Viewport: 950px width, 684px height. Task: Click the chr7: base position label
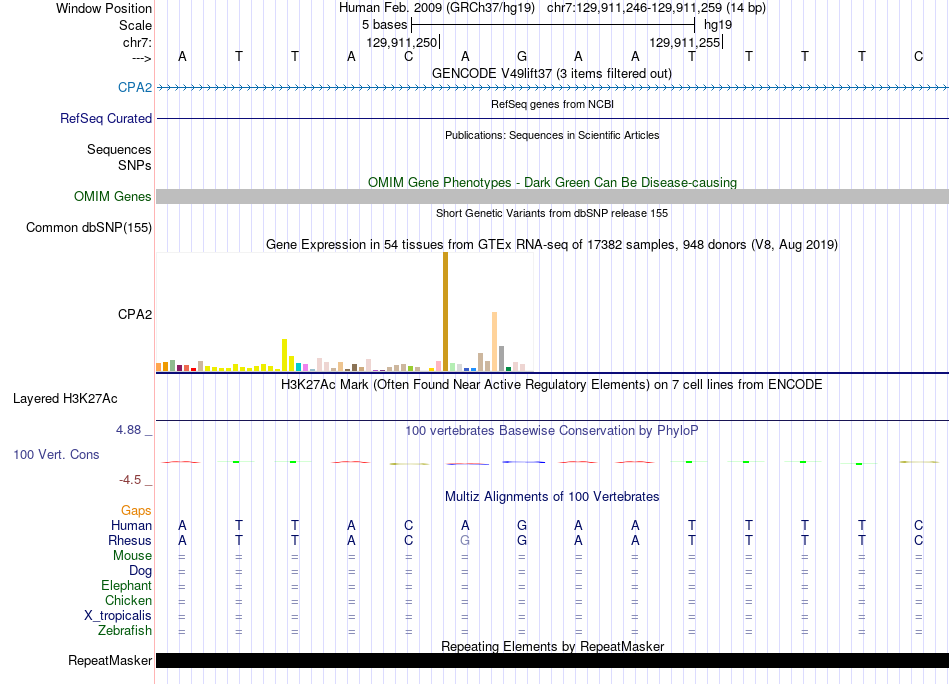[x=137, y=42]
